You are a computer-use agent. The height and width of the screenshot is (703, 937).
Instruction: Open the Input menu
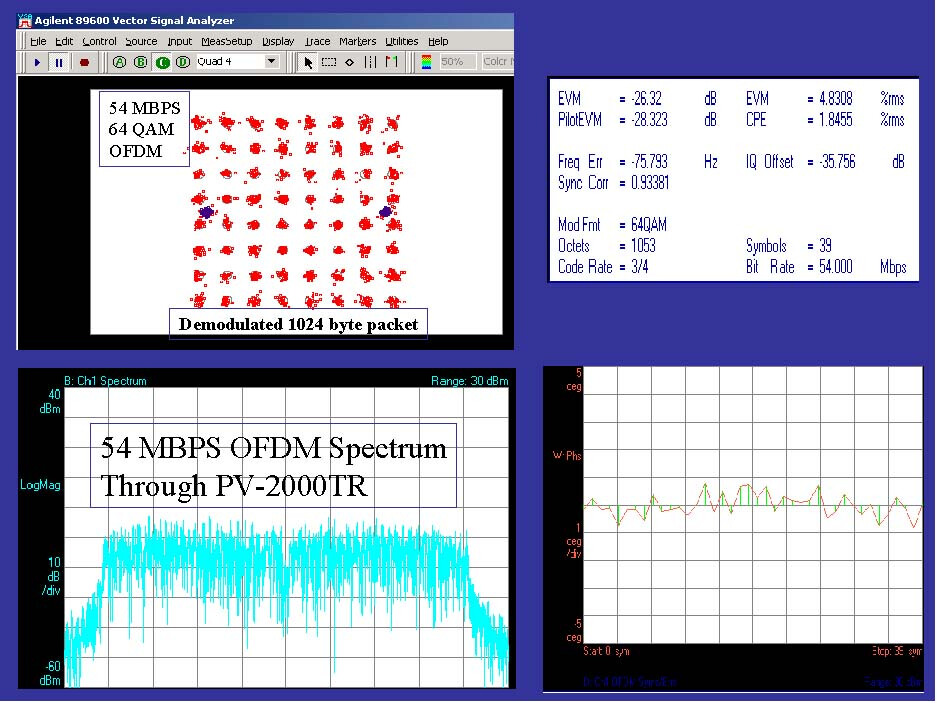tap(179, 41)
